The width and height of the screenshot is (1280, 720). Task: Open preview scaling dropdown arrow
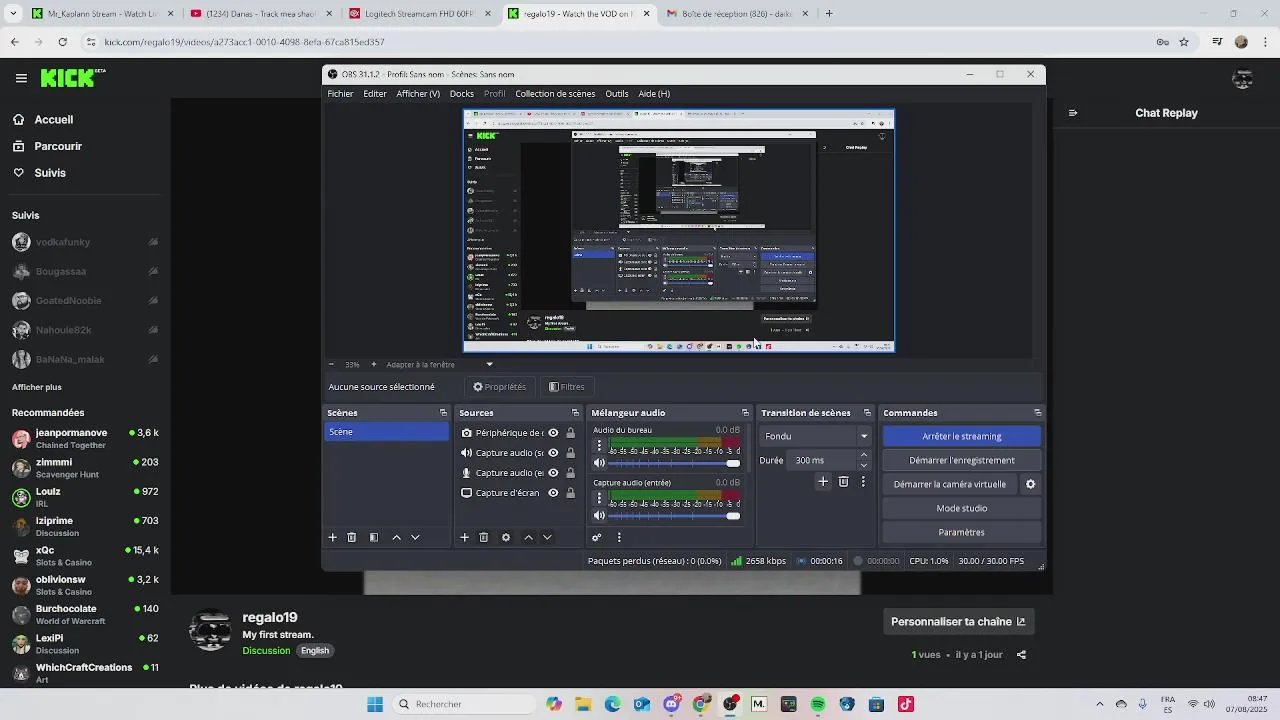point(489,364)
